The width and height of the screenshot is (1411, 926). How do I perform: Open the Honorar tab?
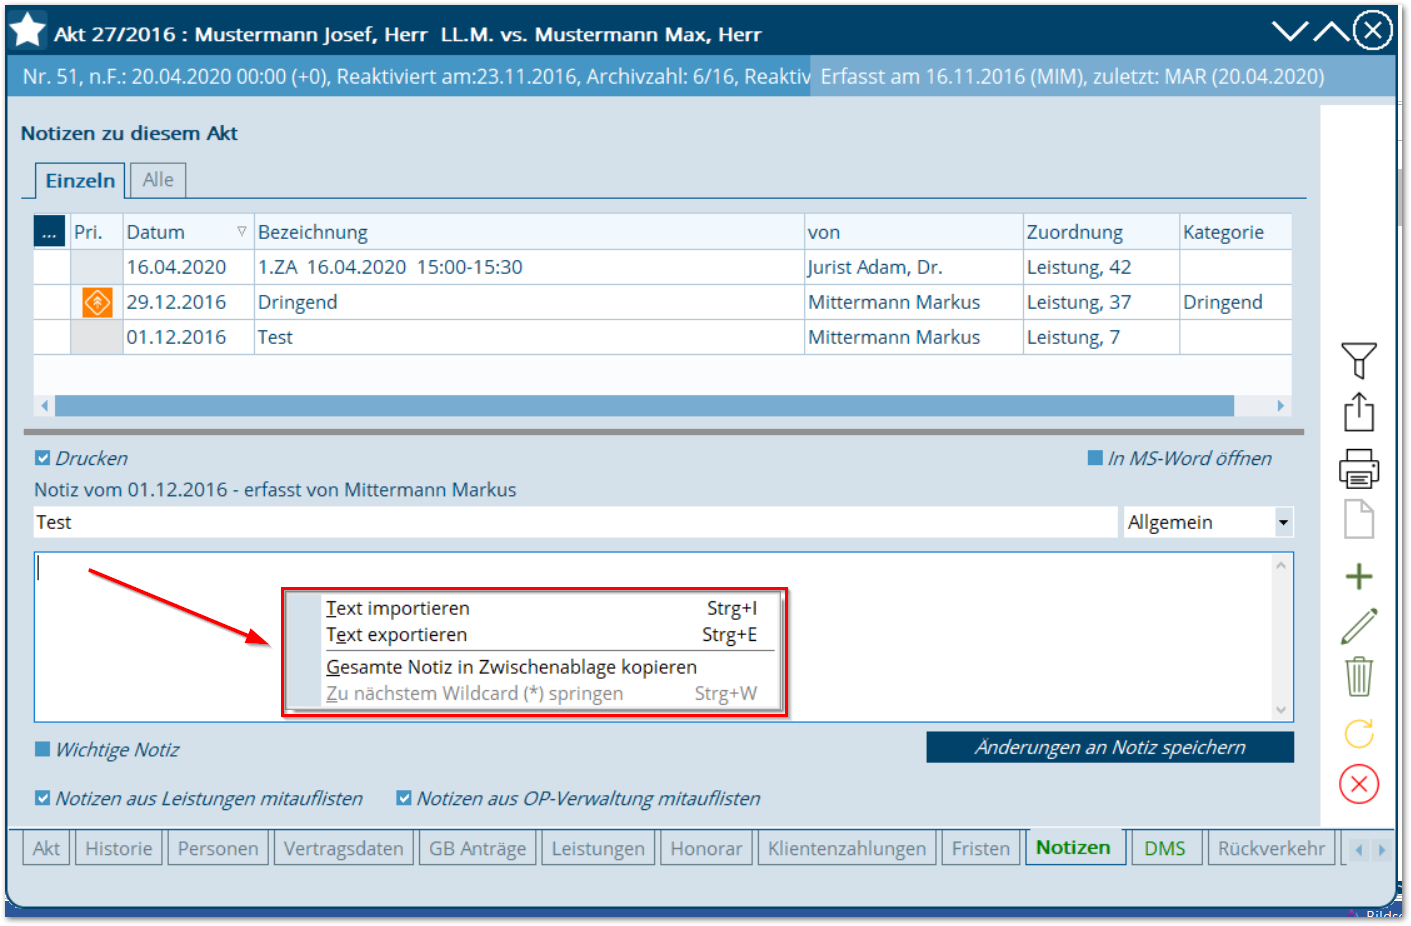click(x=707, y=848)
